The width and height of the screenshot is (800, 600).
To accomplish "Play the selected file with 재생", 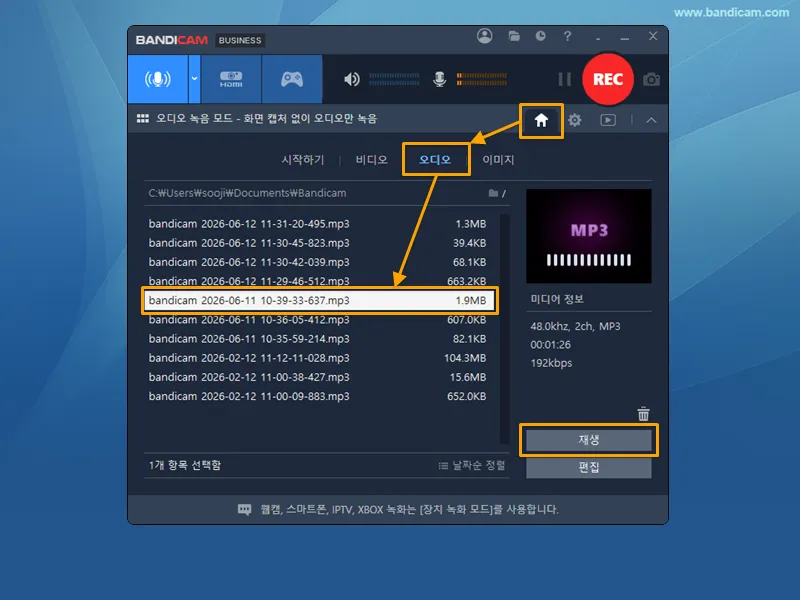I will pos(588,440).
